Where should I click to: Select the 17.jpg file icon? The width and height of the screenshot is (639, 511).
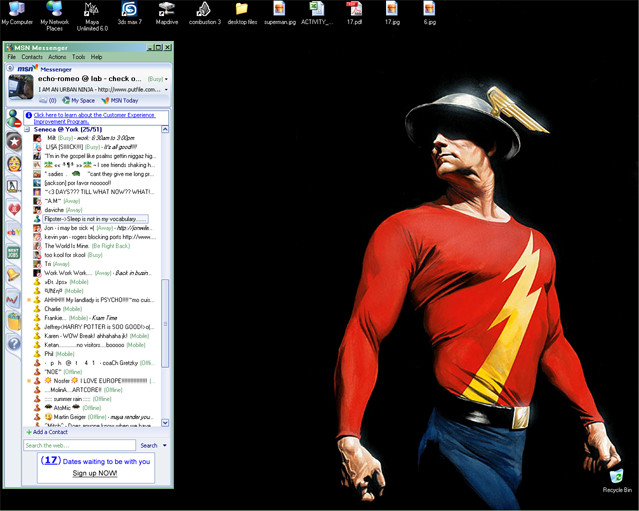pyautogui.click(x=392, y=13)
